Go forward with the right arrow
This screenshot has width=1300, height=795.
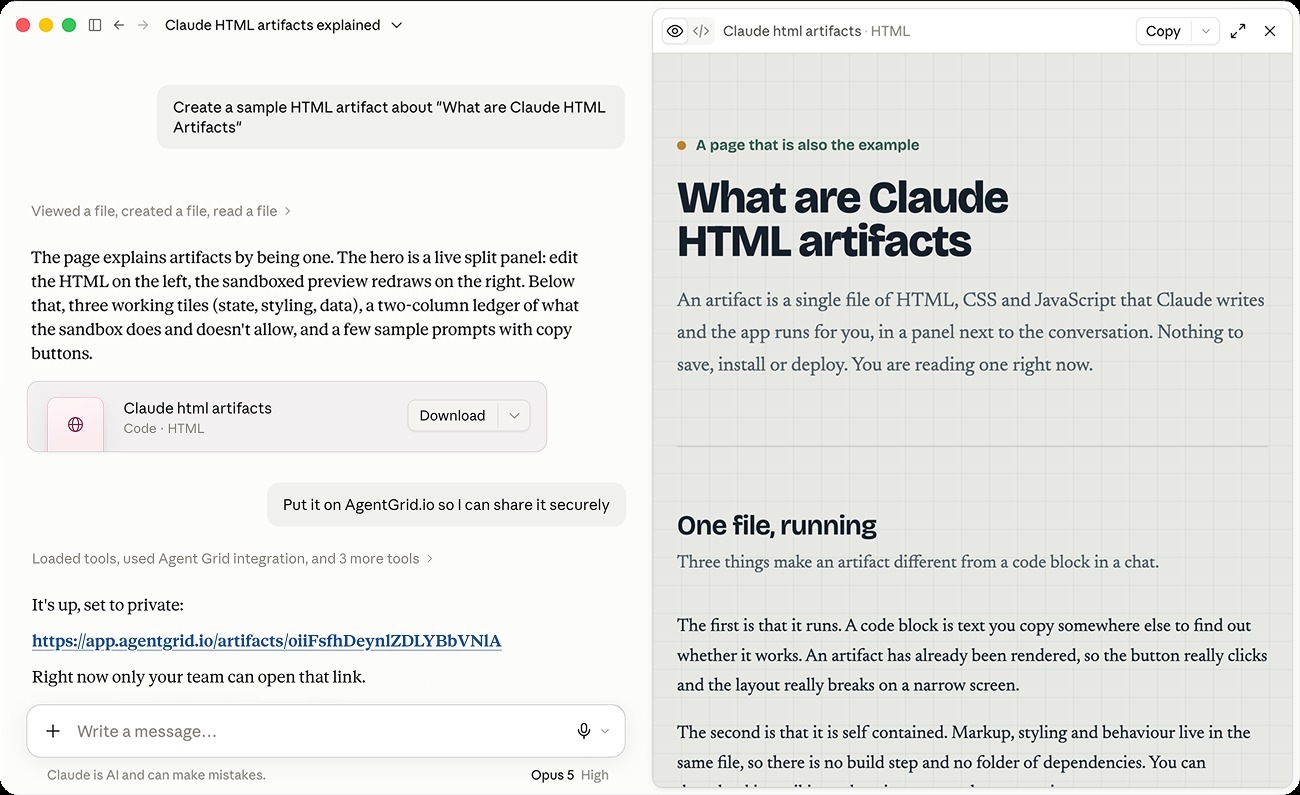point(143,25)
